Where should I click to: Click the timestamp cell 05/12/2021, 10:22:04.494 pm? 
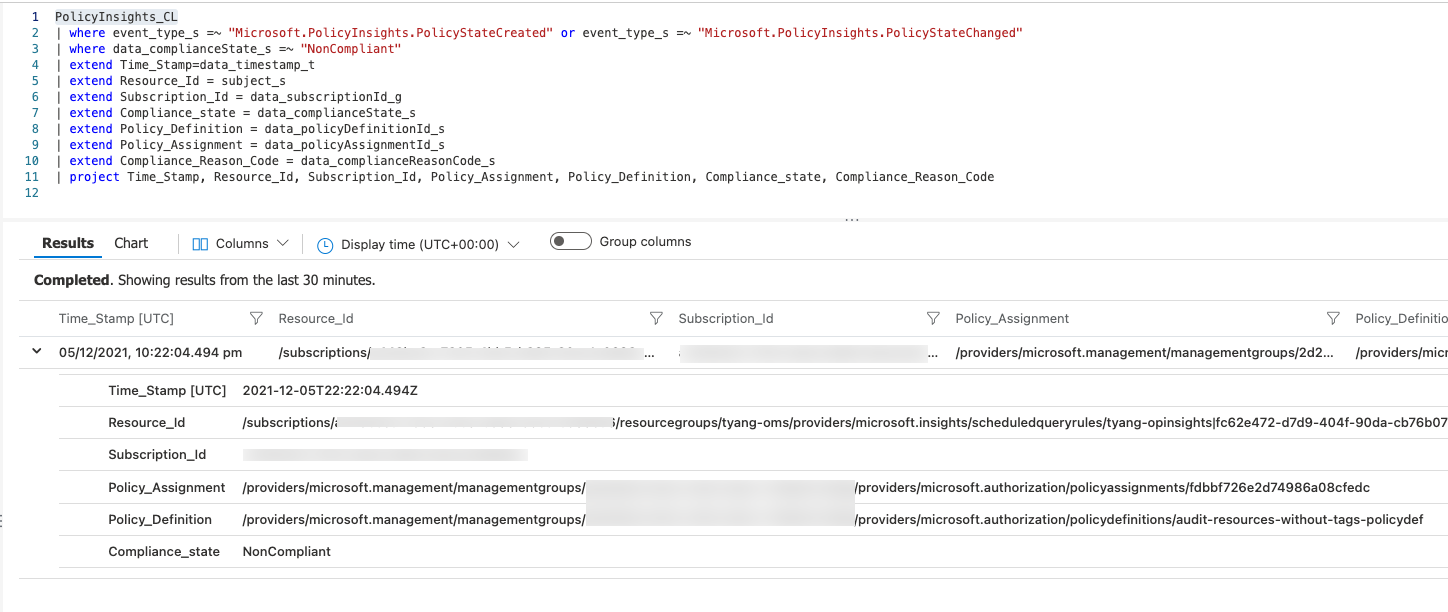tap(150, 352)
